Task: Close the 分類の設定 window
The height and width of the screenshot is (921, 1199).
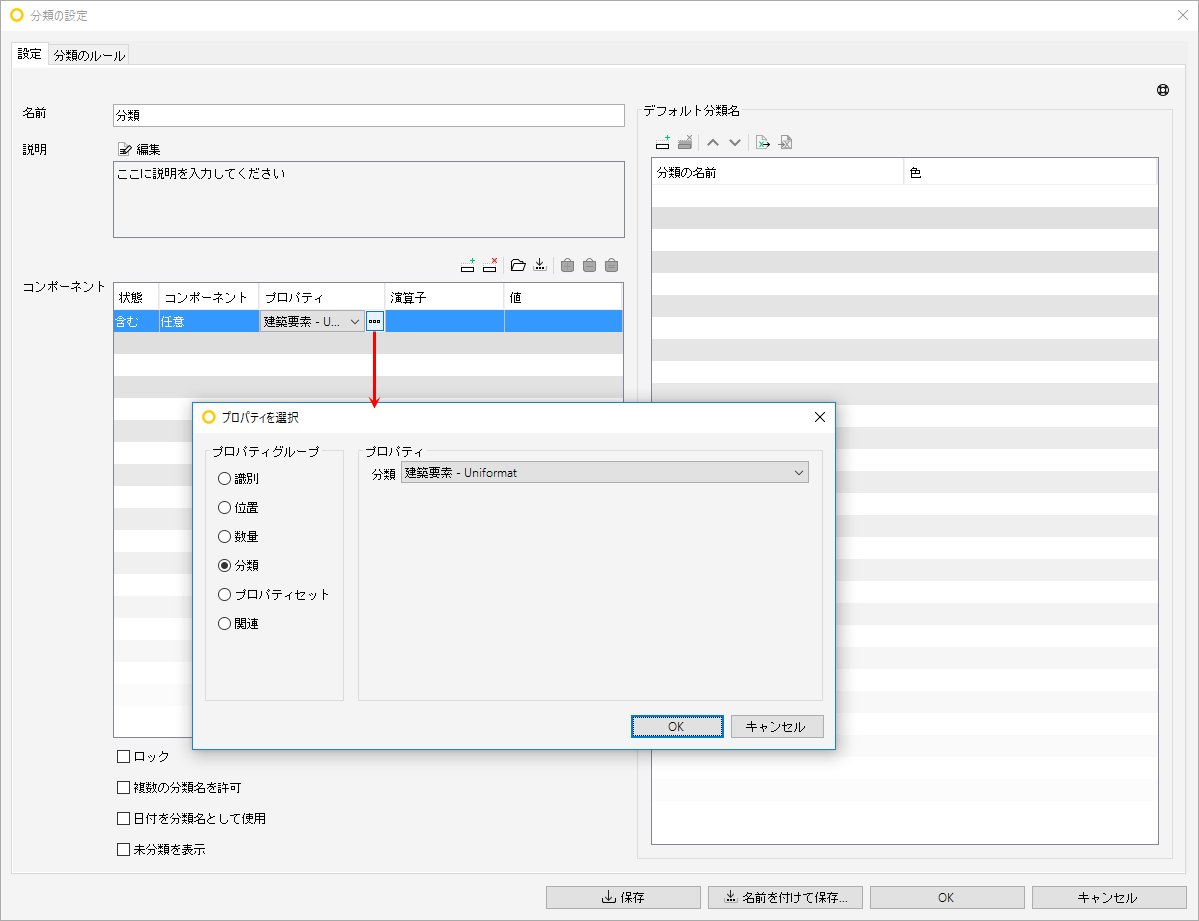Action: coord(1182,15)
